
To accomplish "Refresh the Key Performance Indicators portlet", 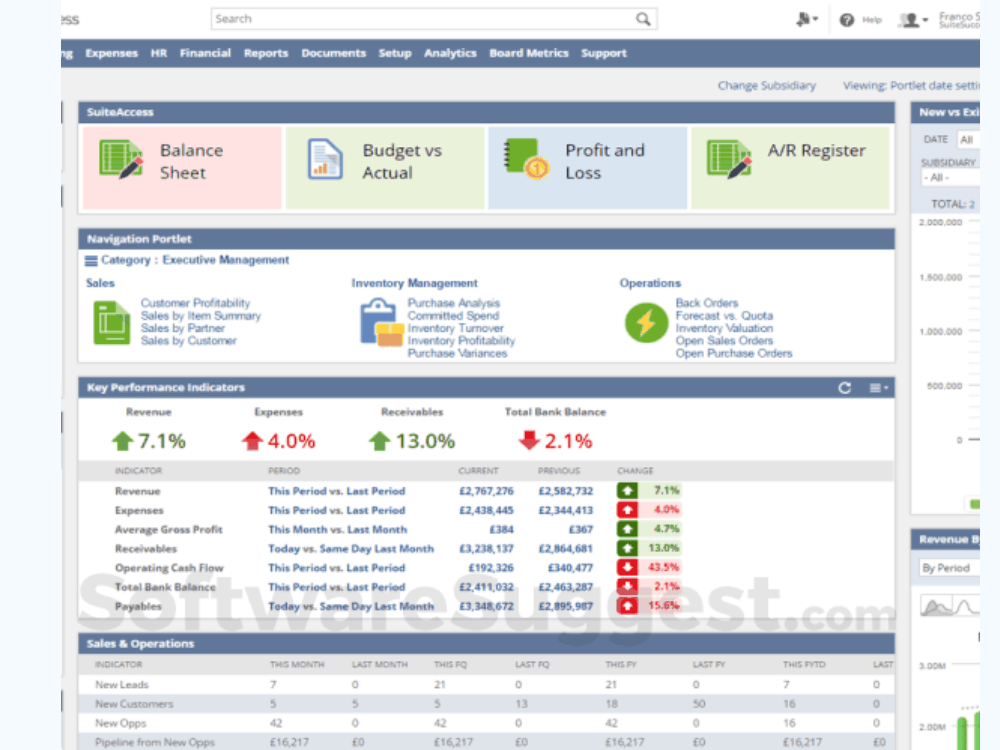I will pos(844,388).
